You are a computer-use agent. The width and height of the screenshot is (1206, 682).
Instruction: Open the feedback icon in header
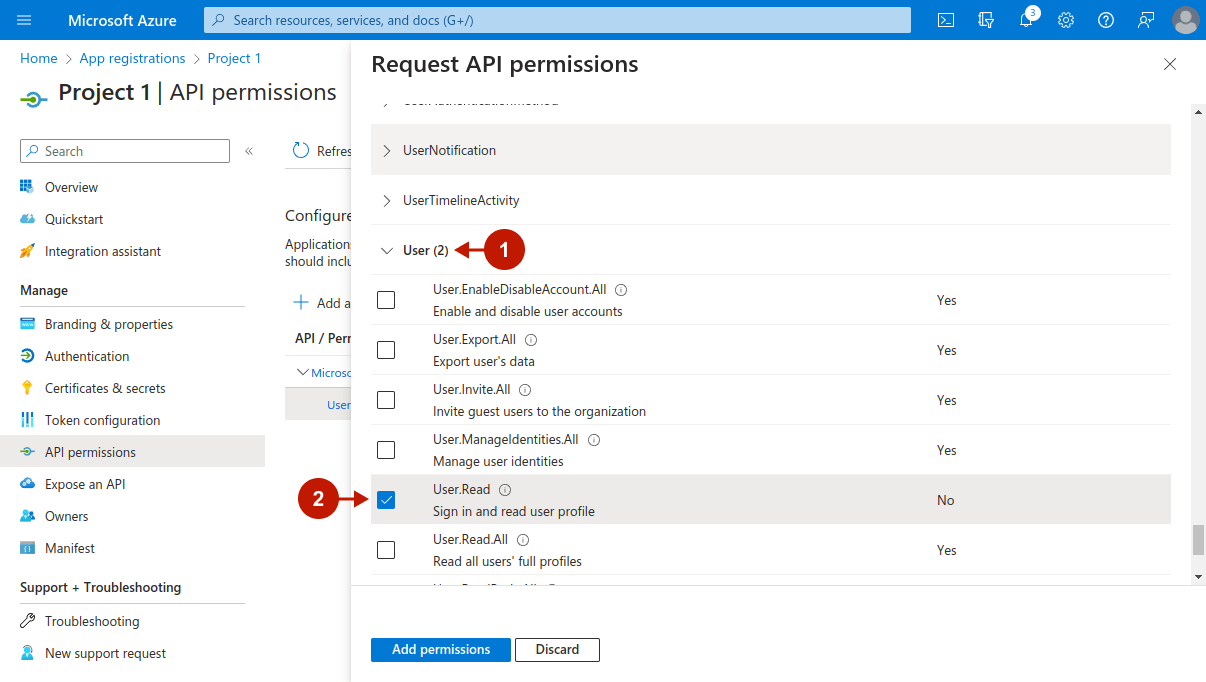1146,20
